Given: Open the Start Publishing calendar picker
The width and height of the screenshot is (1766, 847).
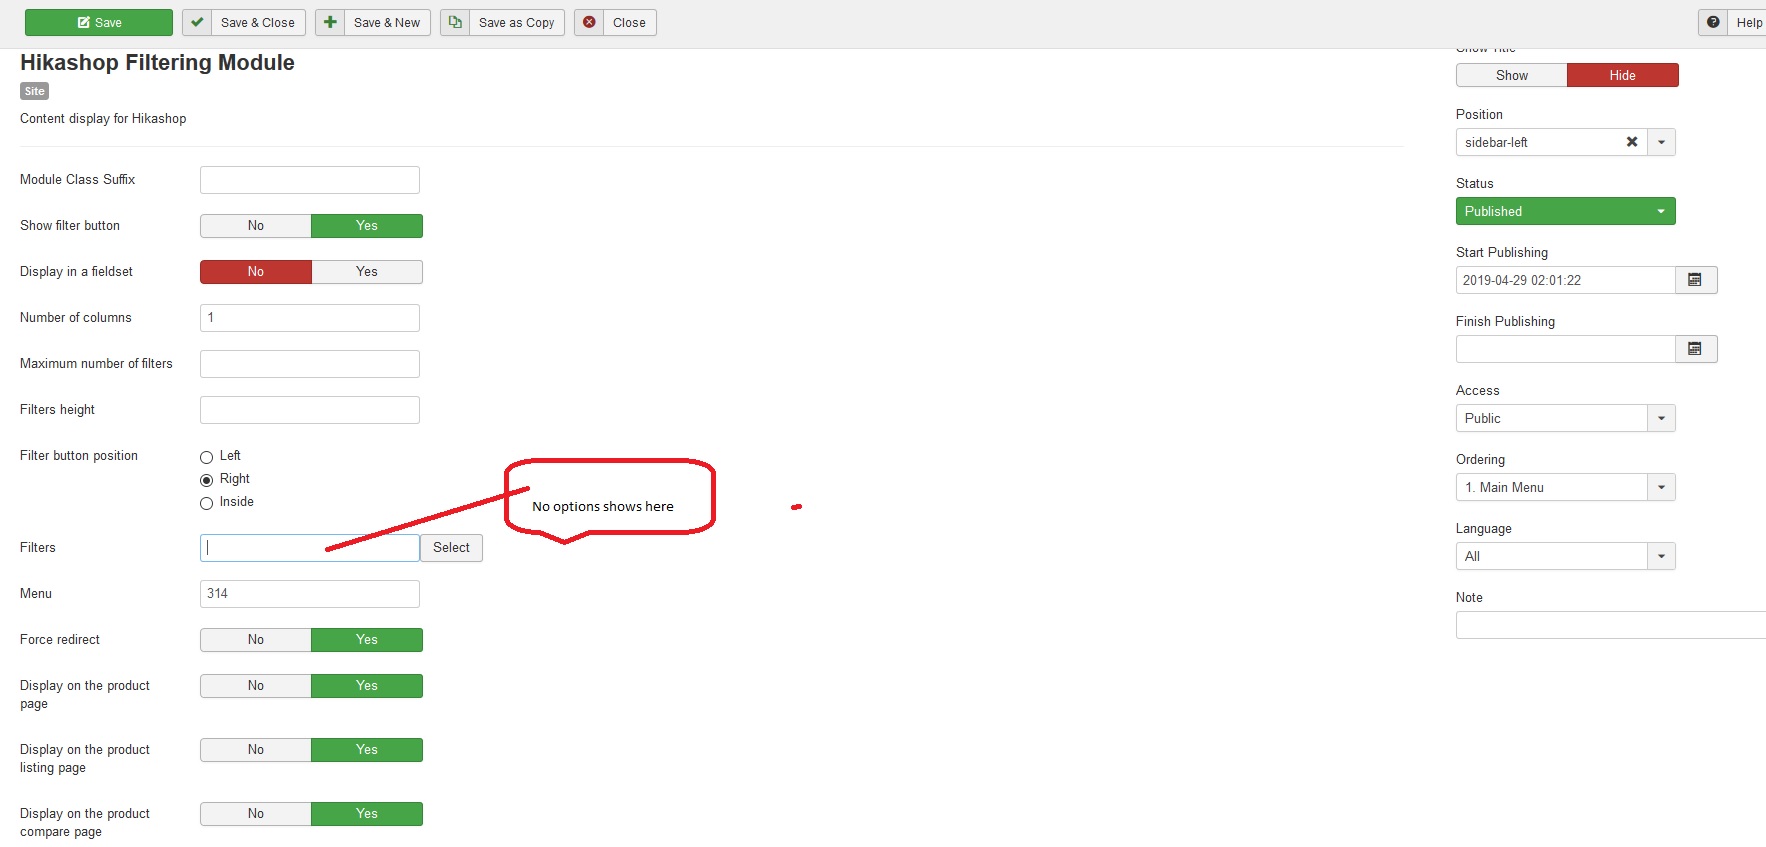Looking at the screenshot, I should click(1695, 280).
